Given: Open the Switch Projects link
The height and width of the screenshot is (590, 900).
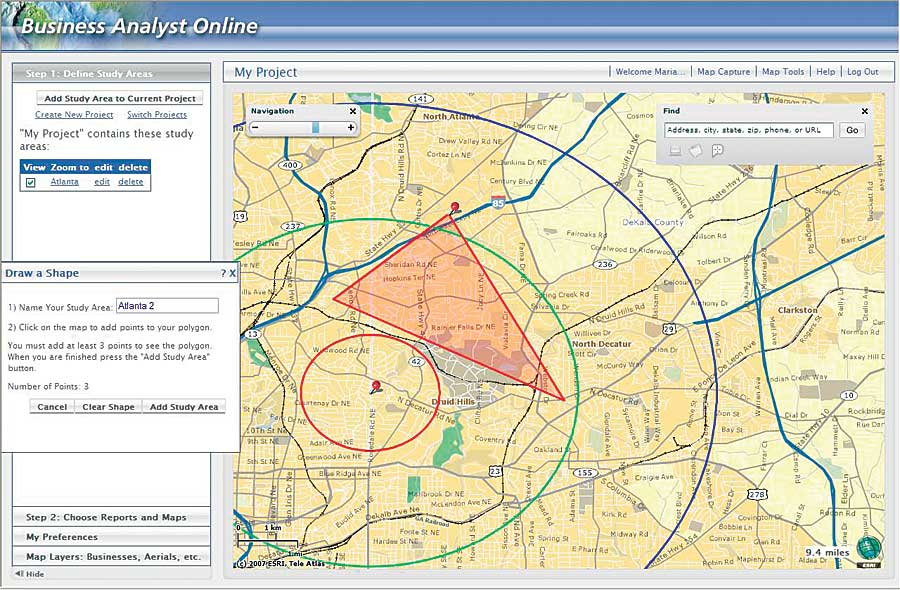Looking at the screenshot, I should click(x=157, y=115).
